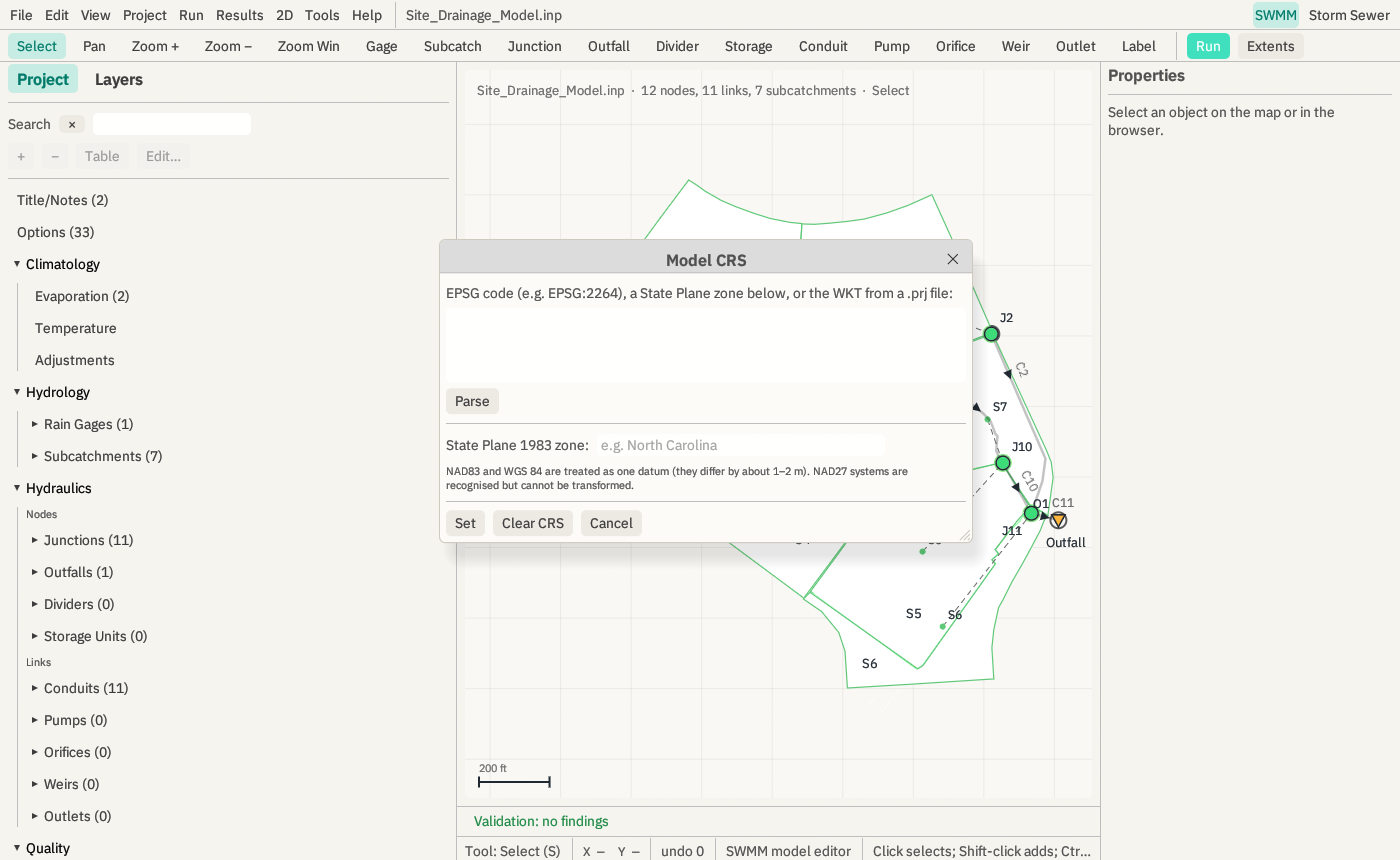This screenshot has height=860, width=1400.
Task: Expand Conduits (11)
Action: 35,688
